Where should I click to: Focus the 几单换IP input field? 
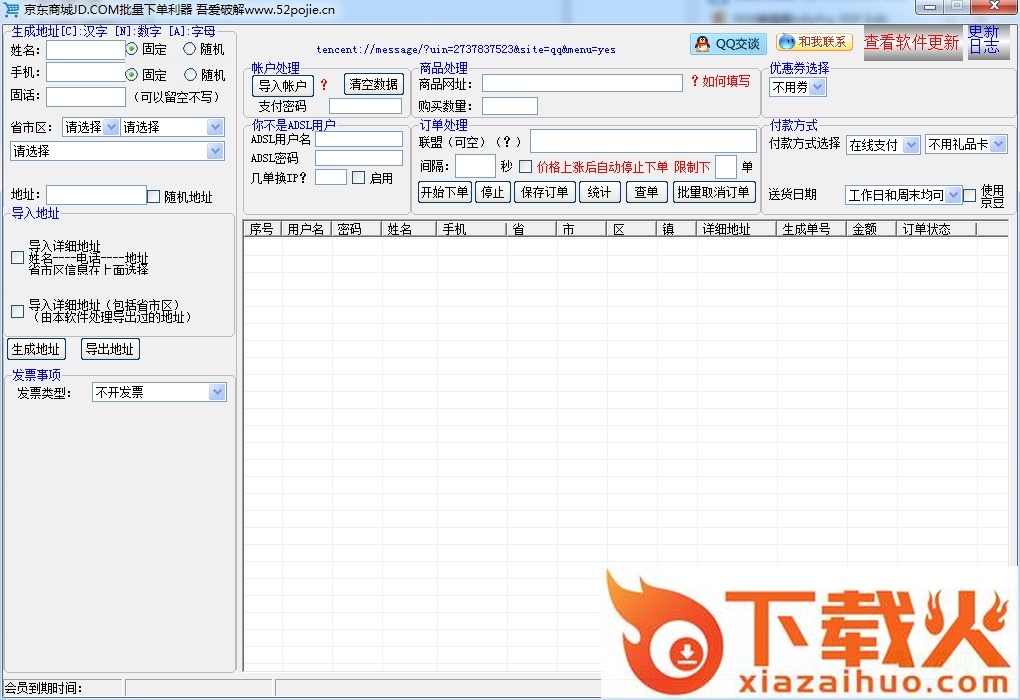[331, 177]
